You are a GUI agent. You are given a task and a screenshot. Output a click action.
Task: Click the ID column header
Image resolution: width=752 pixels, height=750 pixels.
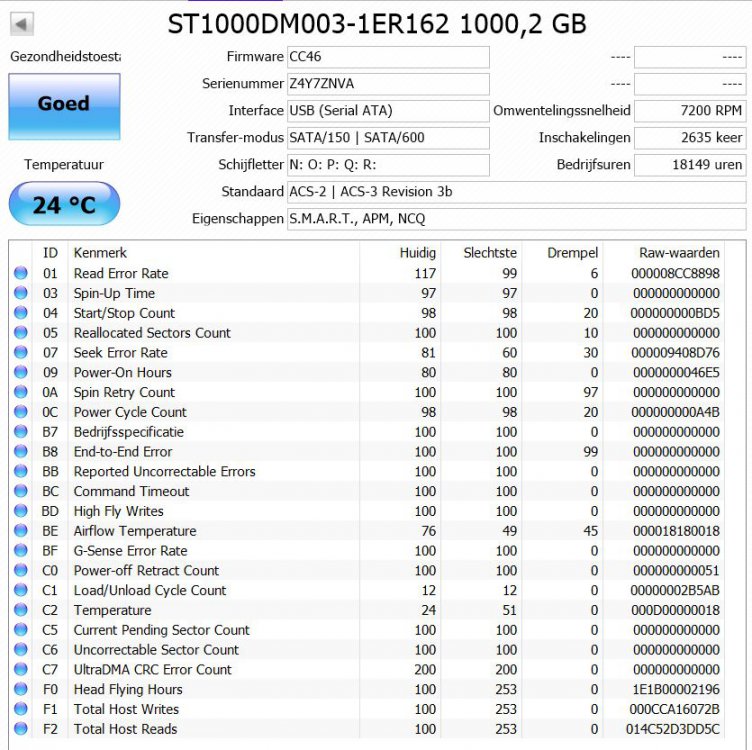50,253
